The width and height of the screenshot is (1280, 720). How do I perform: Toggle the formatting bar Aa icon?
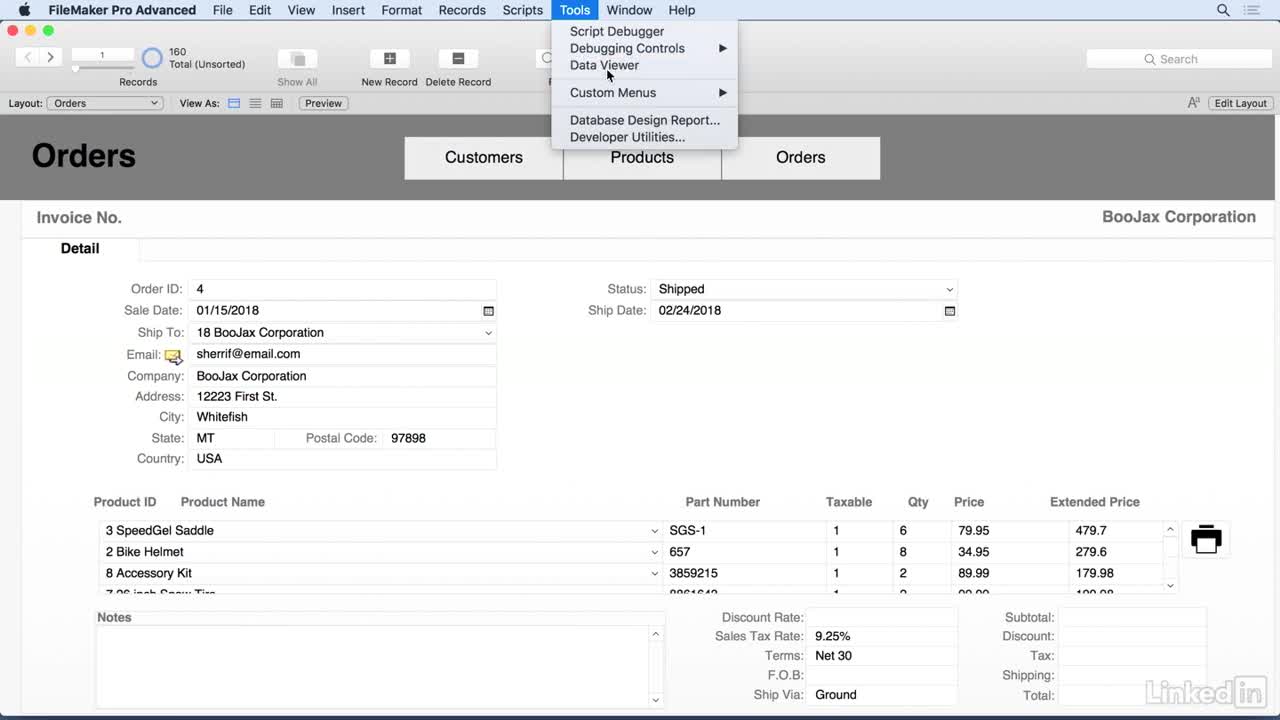(1193, 103)
